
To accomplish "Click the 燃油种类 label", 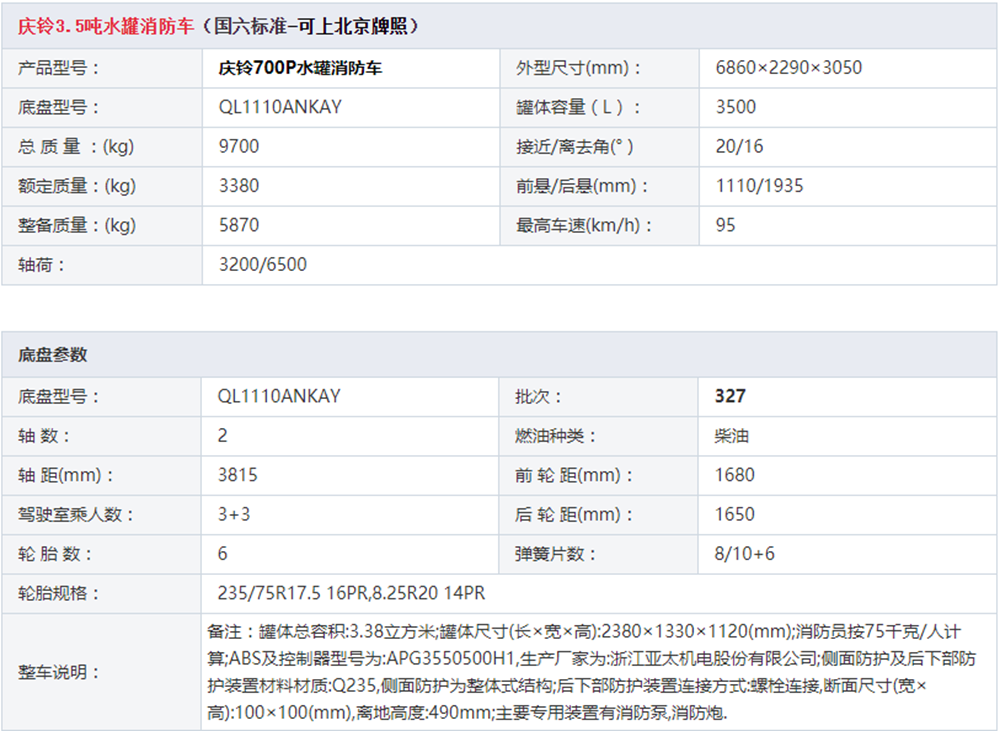I will coord(555,436).
